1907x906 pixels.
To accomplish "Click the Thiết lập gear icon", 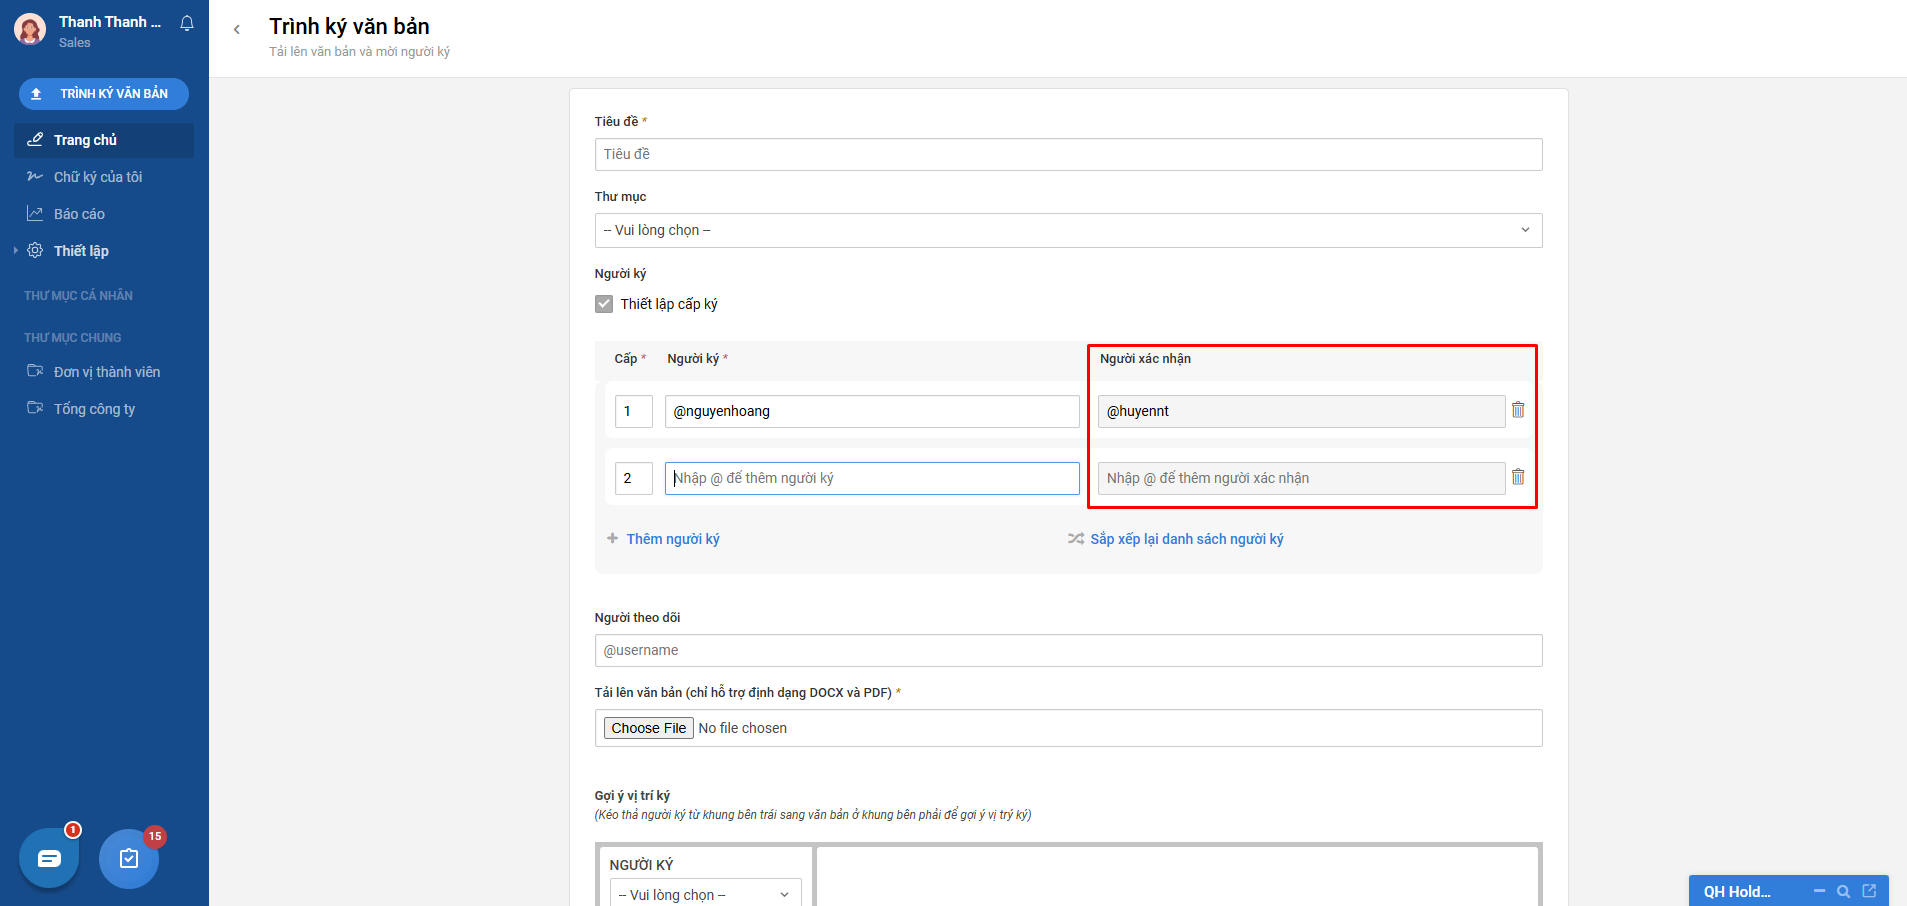I will click(35, 251).
